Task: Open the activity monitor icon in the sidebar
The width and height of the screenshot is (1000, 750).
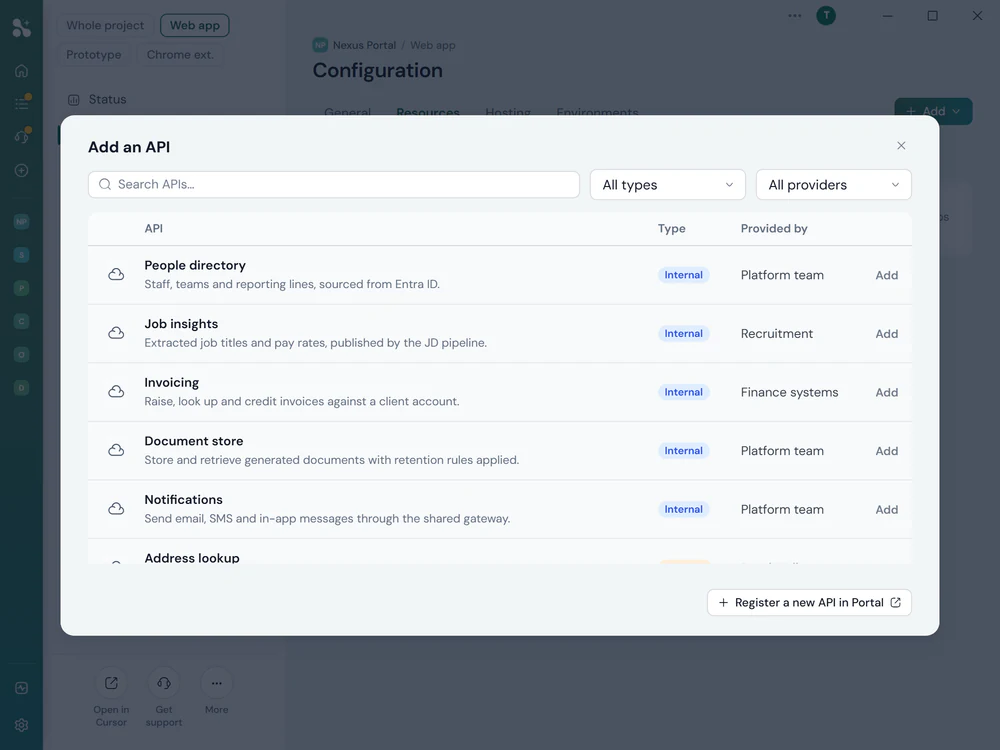Action: (22, 688)
